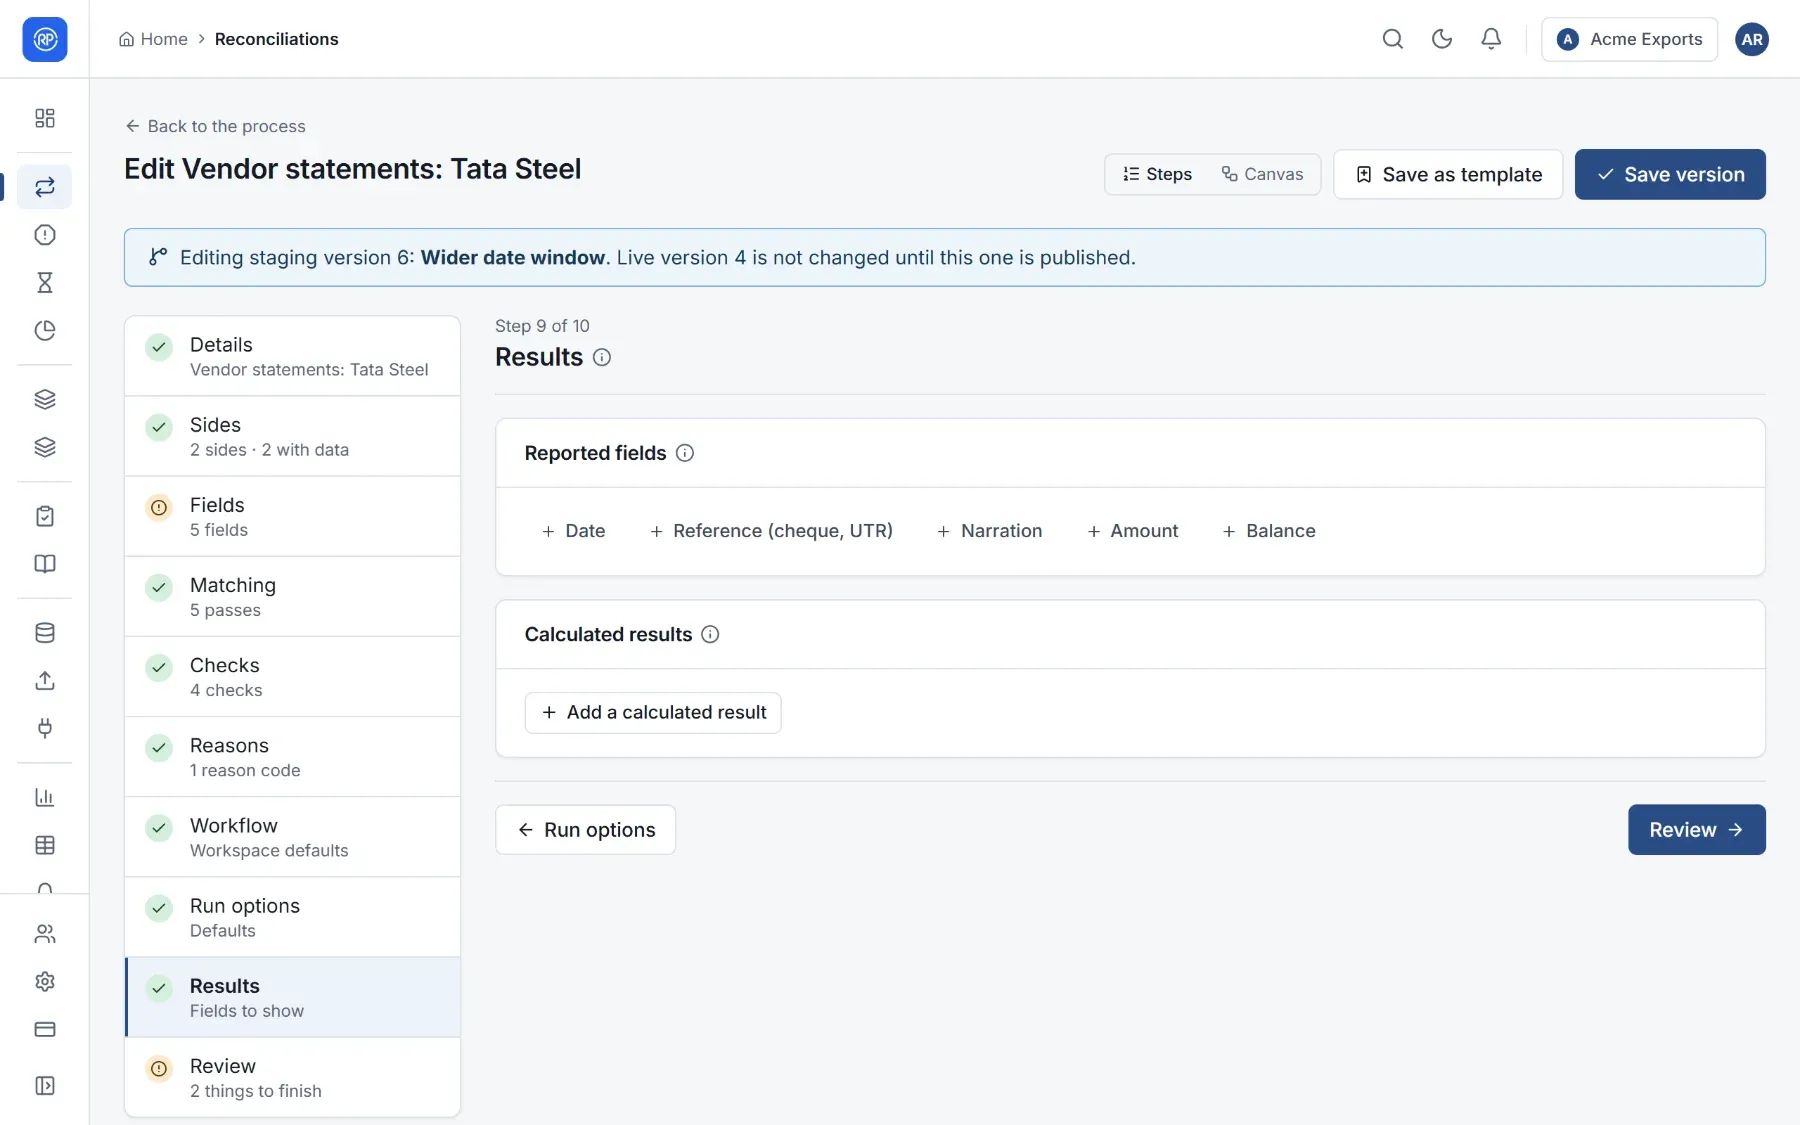Open notifications bell
Image resolution: width=1800 pixels, height=1125 pixels.
1490,39
